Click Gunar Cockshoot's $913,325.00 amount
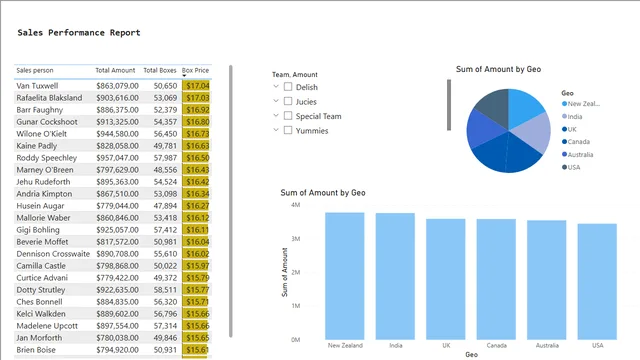Image resolution: width=640 pixels, height=360 pixels. [117, 122]
